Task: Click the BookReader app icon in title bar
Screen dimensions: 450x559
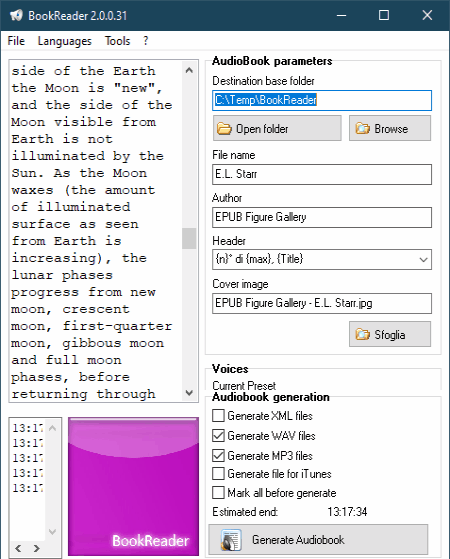Action: tap(16, 15)
